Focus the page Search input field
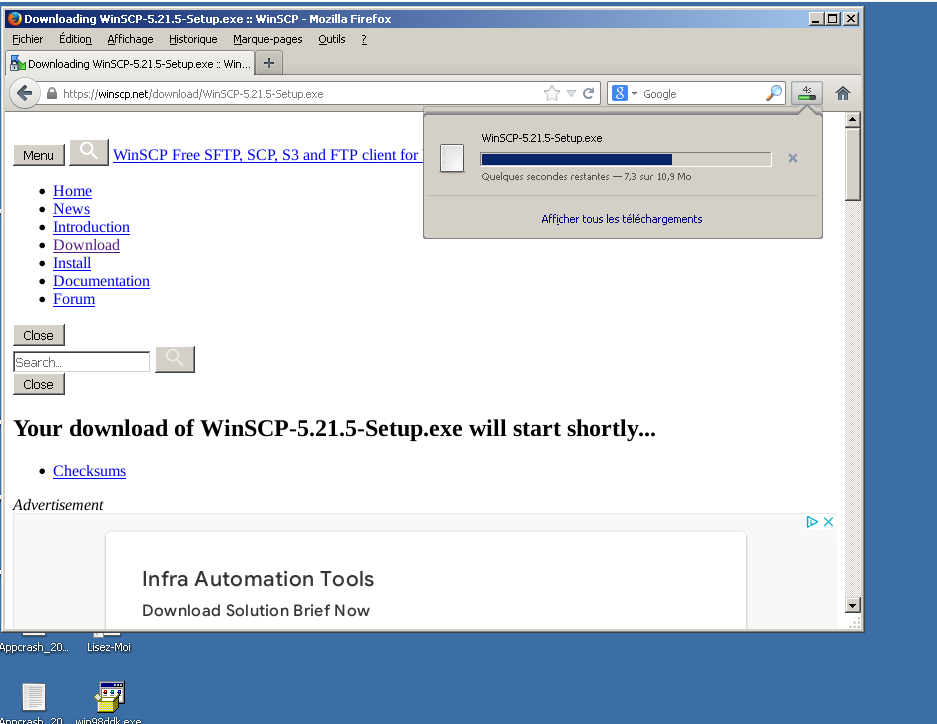 pos(81,362)
